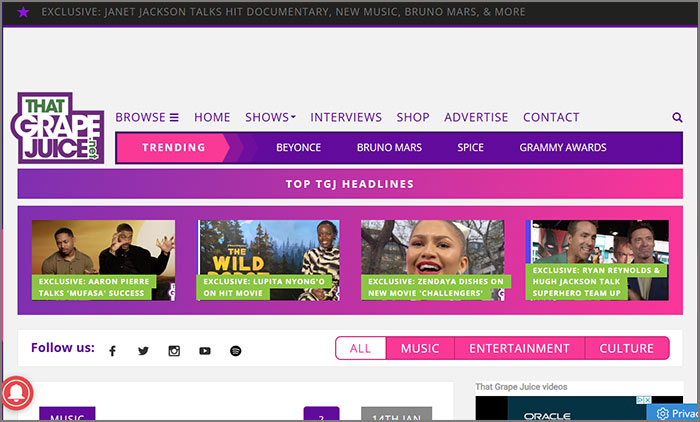Open Ryan Reynolds & Hugh Jackman thumbnail
Viewport: 700px width, 422px height.
point(597,260)
